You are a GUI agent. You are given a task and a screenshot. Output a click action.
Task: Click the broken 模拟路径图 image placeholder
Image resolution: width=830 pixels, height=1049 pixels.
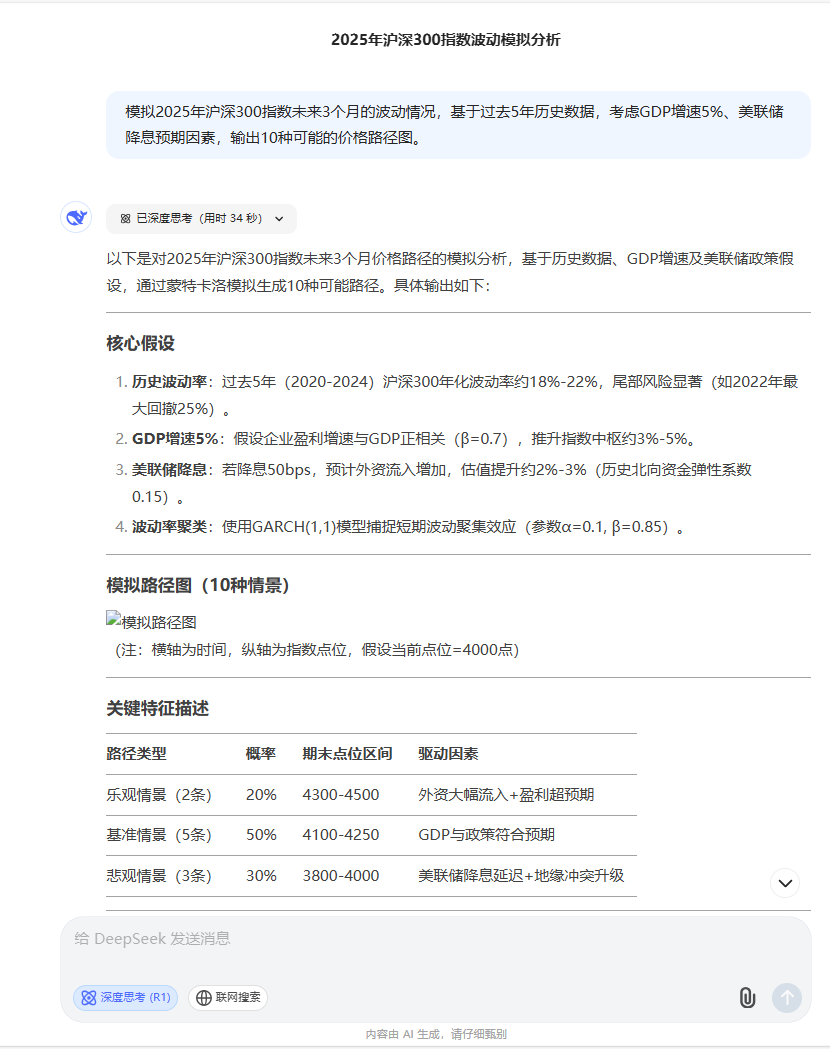click(152, 621)
